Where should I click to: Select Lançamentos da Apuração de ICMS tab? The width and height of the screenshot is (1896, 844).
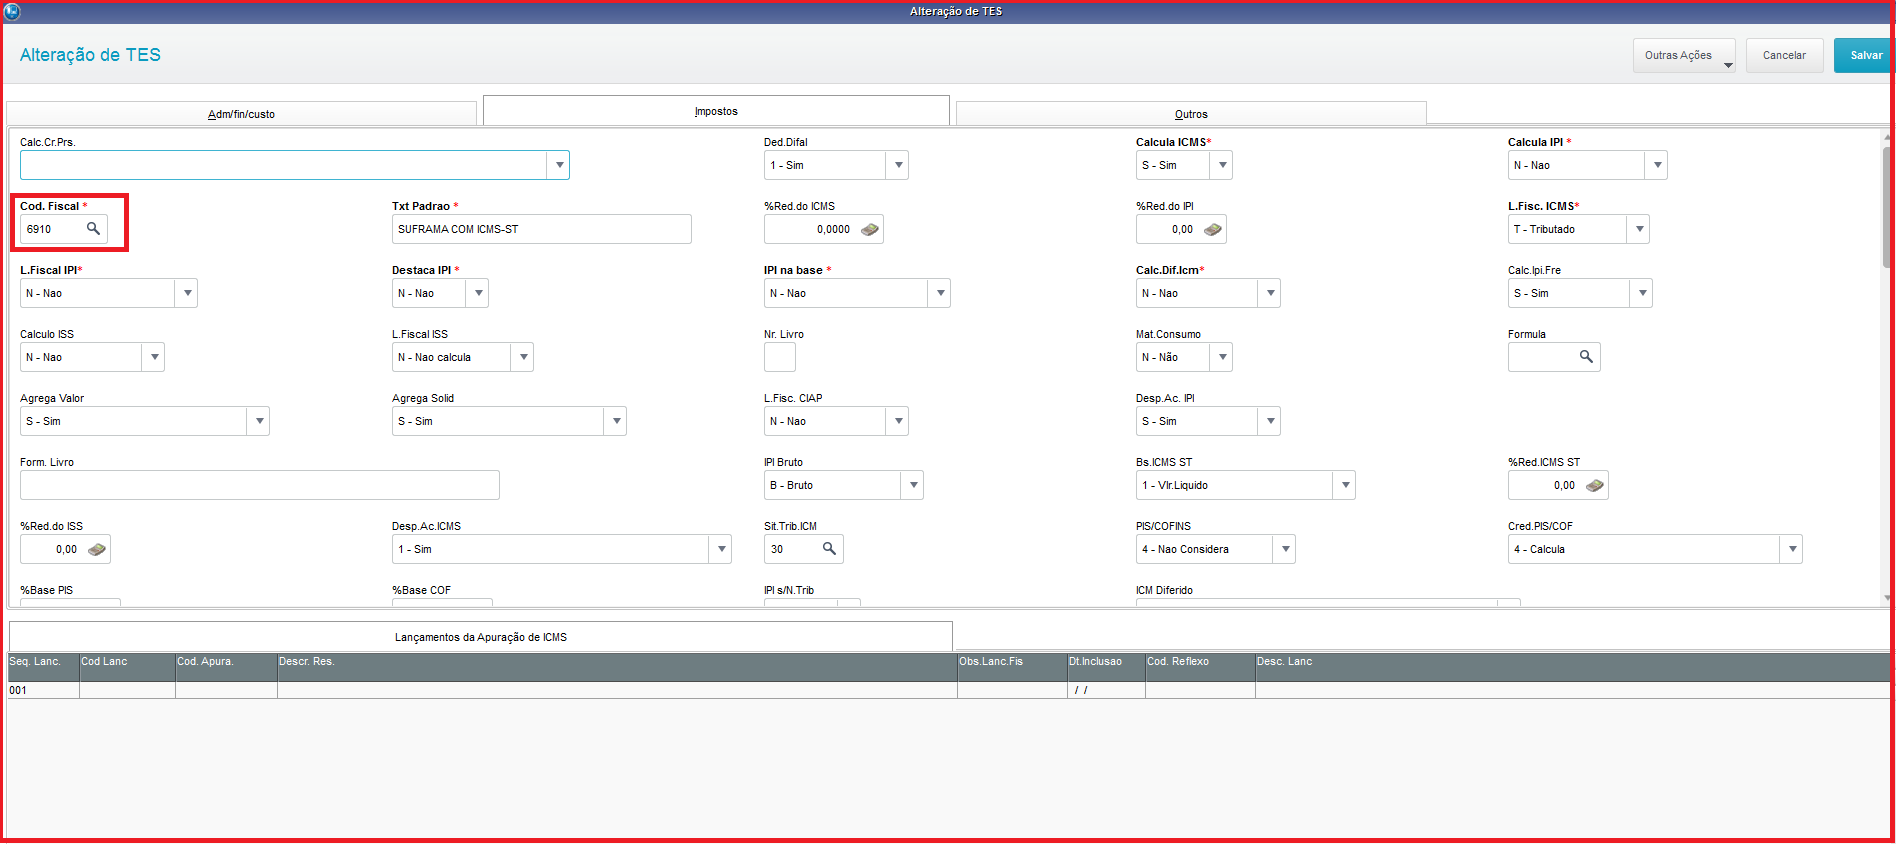coord(481,637)
